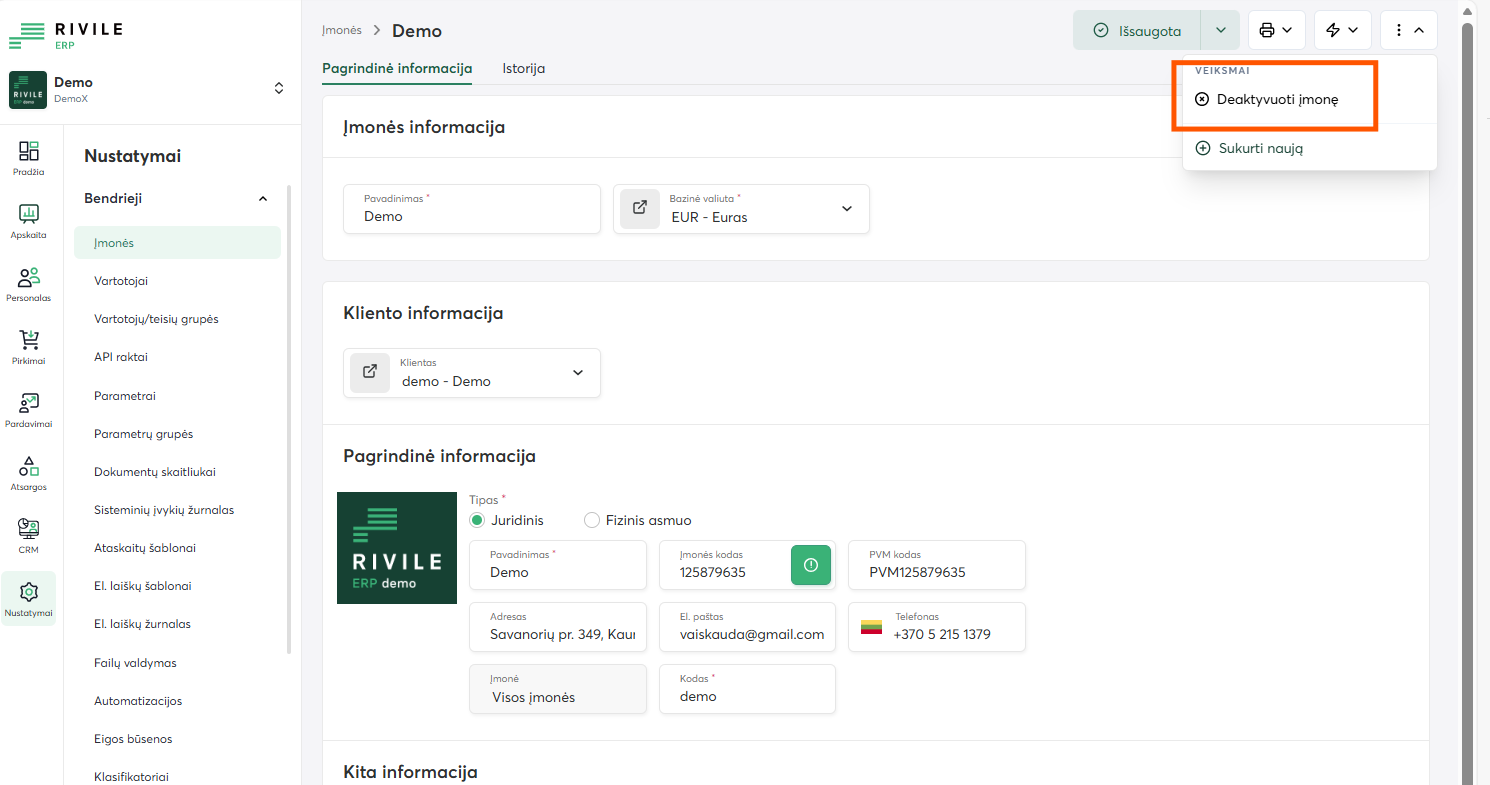The height and width of the screenshot is (785, 1490).
Task: Collapse the Bendrieji settings section
Action: 263,199
